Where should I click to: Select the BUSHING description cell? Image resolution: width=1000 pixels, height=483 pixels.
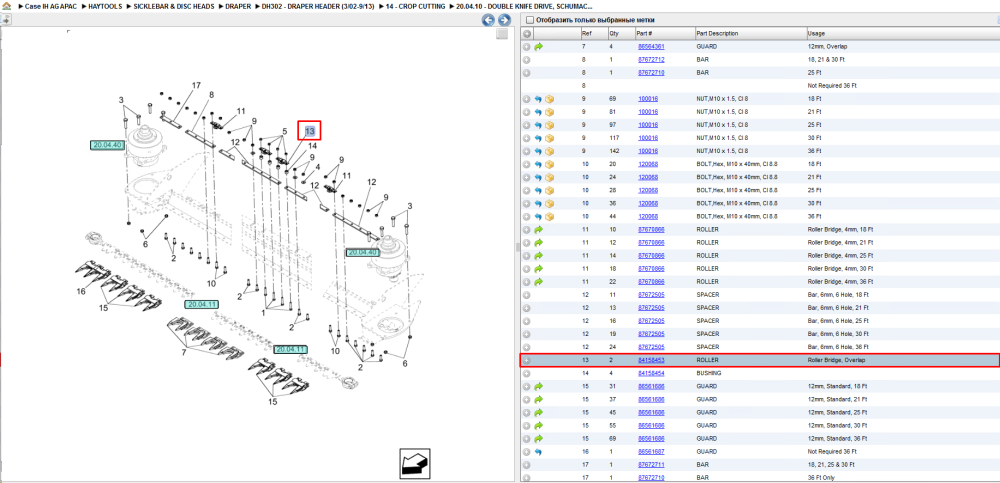pyautogui.click(x=708, y=373)
